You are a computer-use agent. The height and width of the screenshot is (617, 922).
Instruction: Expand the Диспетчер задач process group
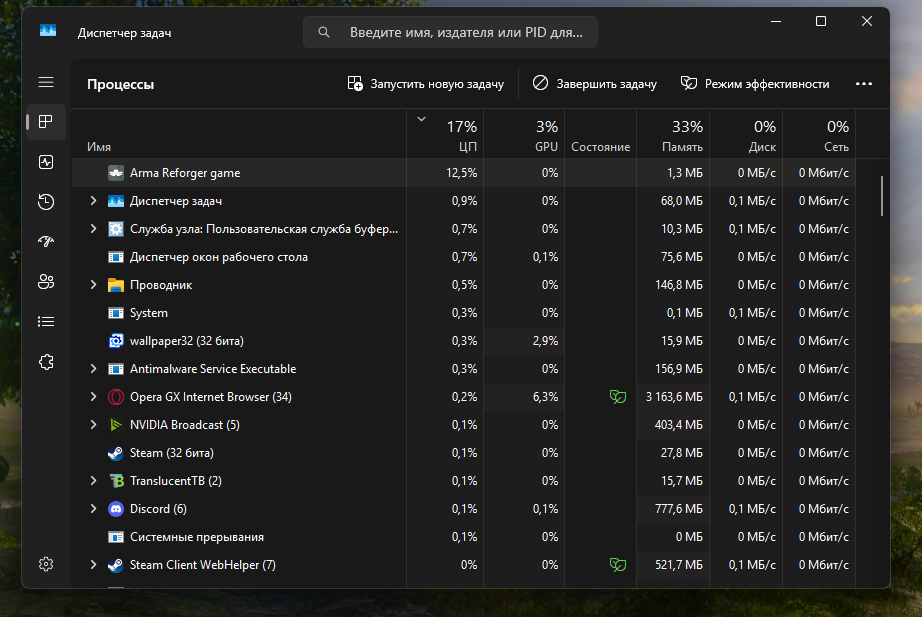click(x=93, y=201)
